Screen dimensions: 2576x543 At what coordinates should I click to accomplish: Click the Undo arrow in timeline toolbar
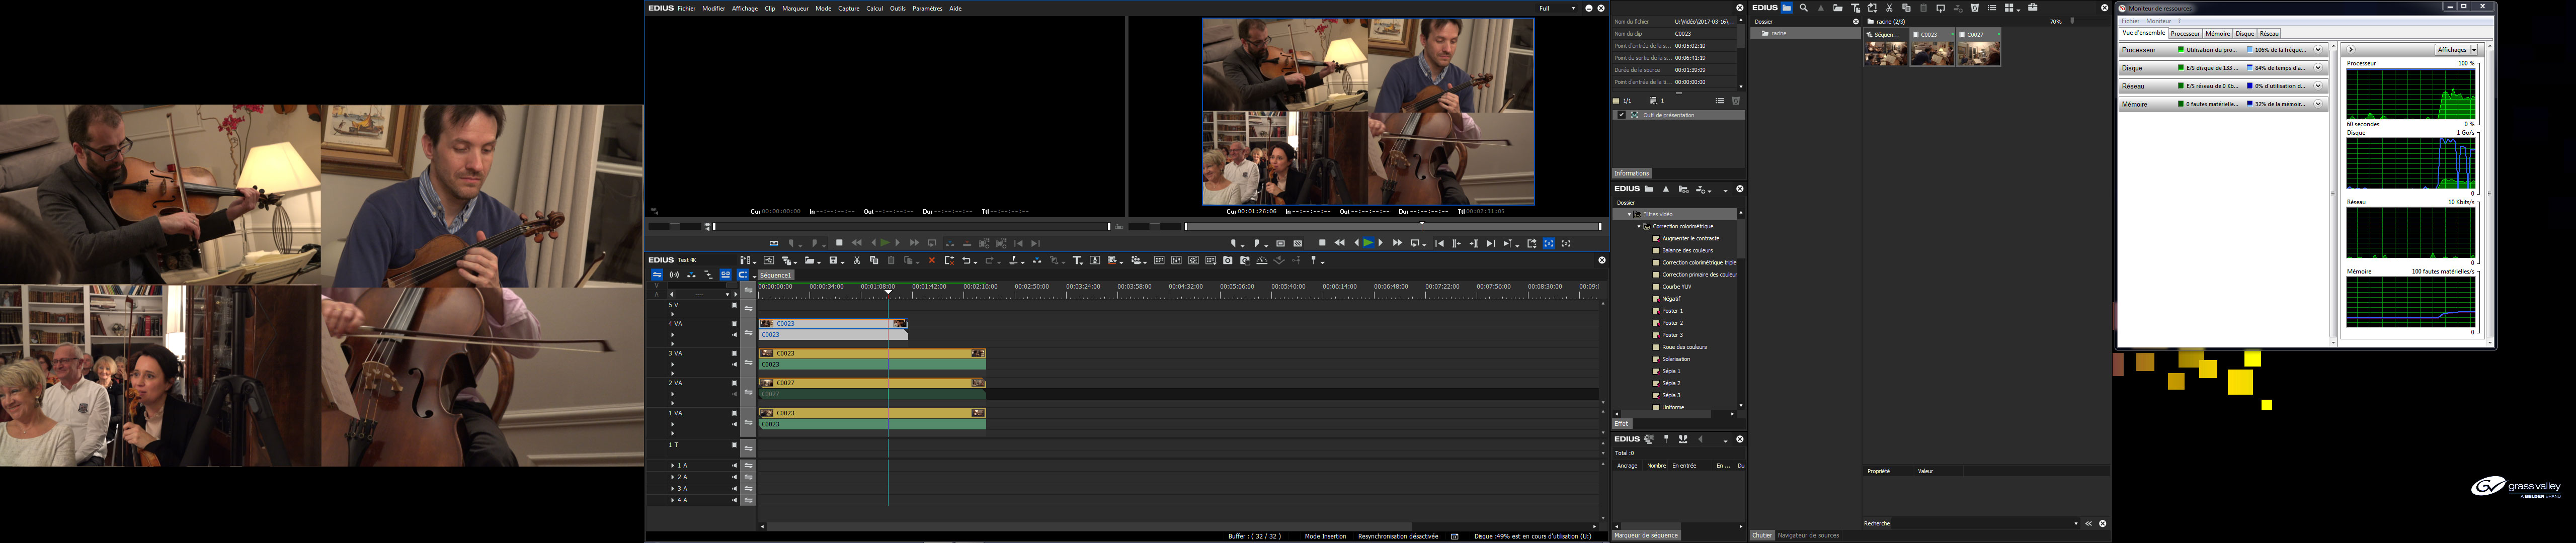click(x=967, y=260)
